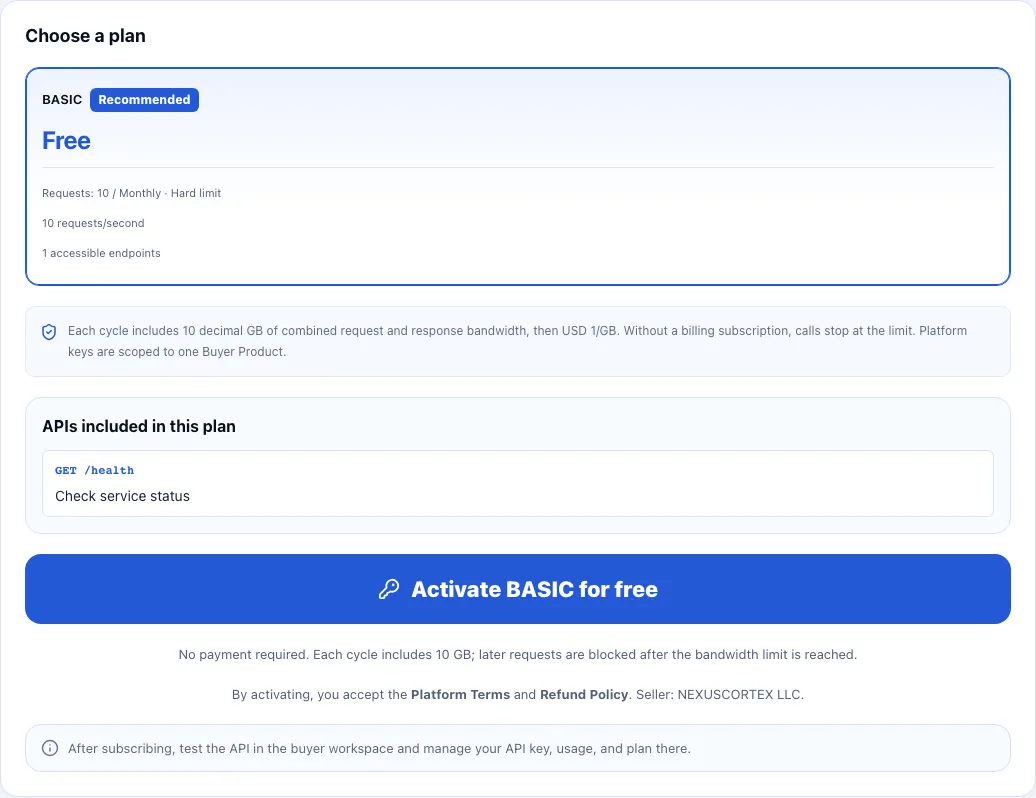1036x798 pixels.
Task: Click the "10 requests/second" line
Action: pos(93,223)
